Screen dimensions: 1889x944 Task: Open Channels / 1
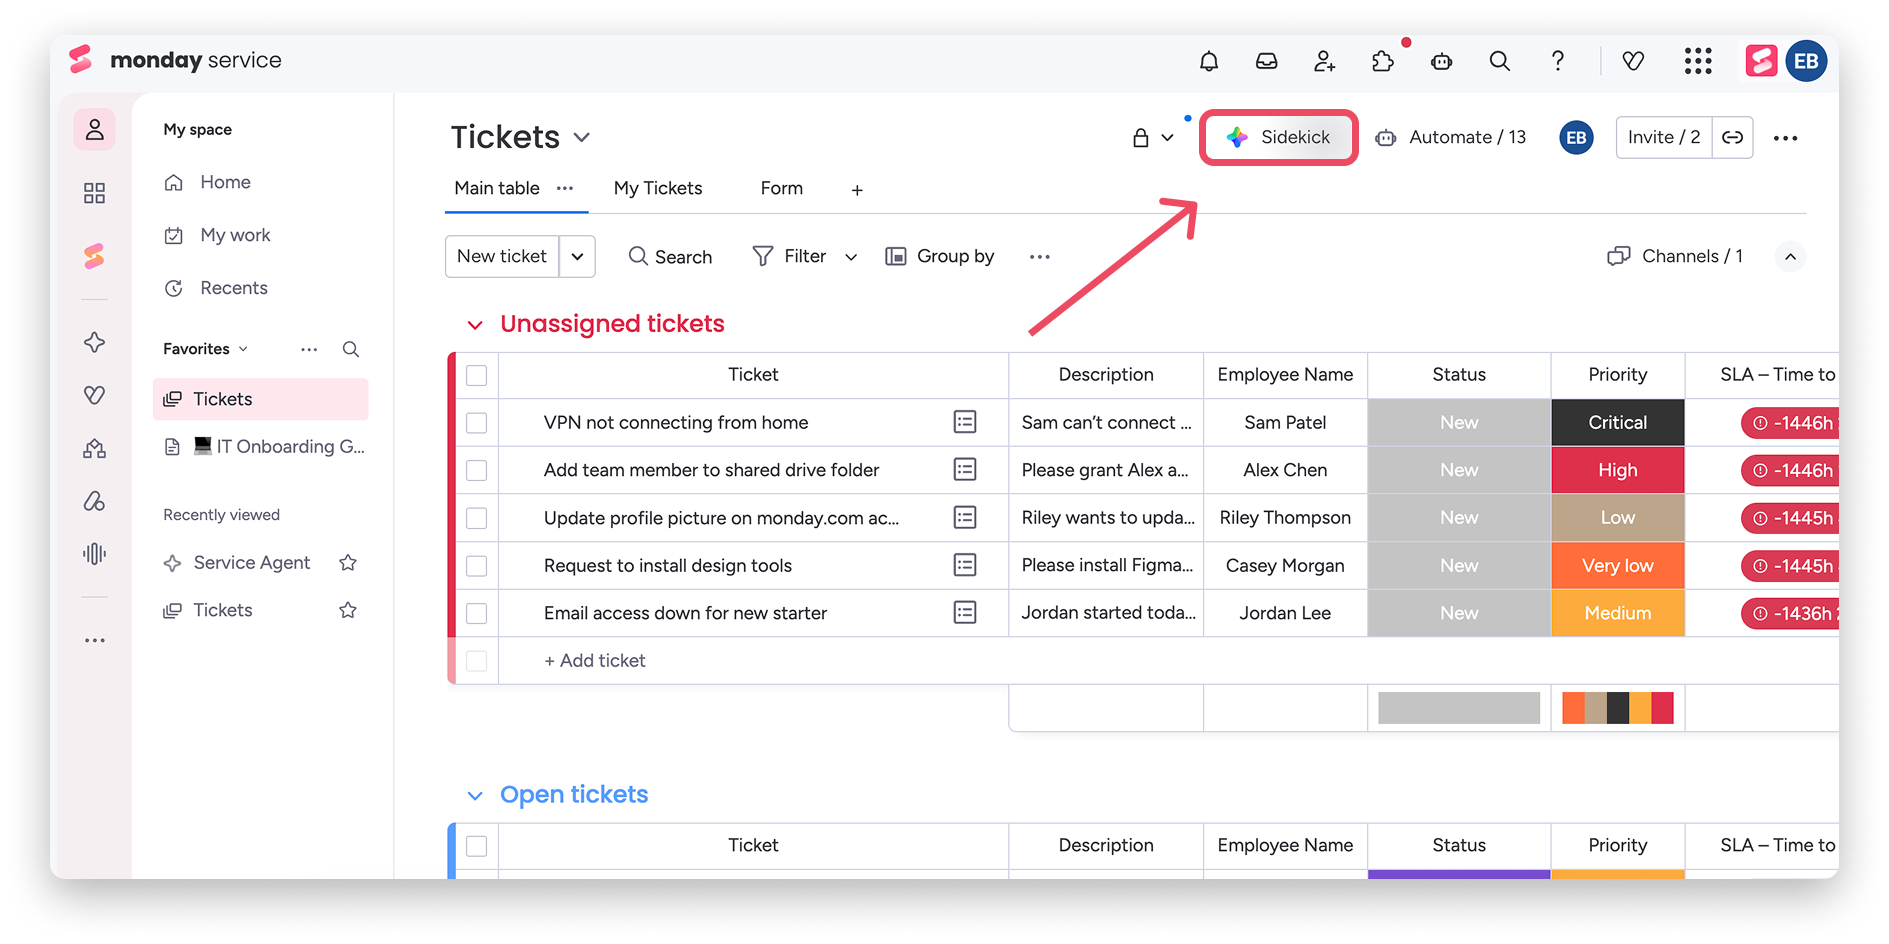[x=1675, y=257]
